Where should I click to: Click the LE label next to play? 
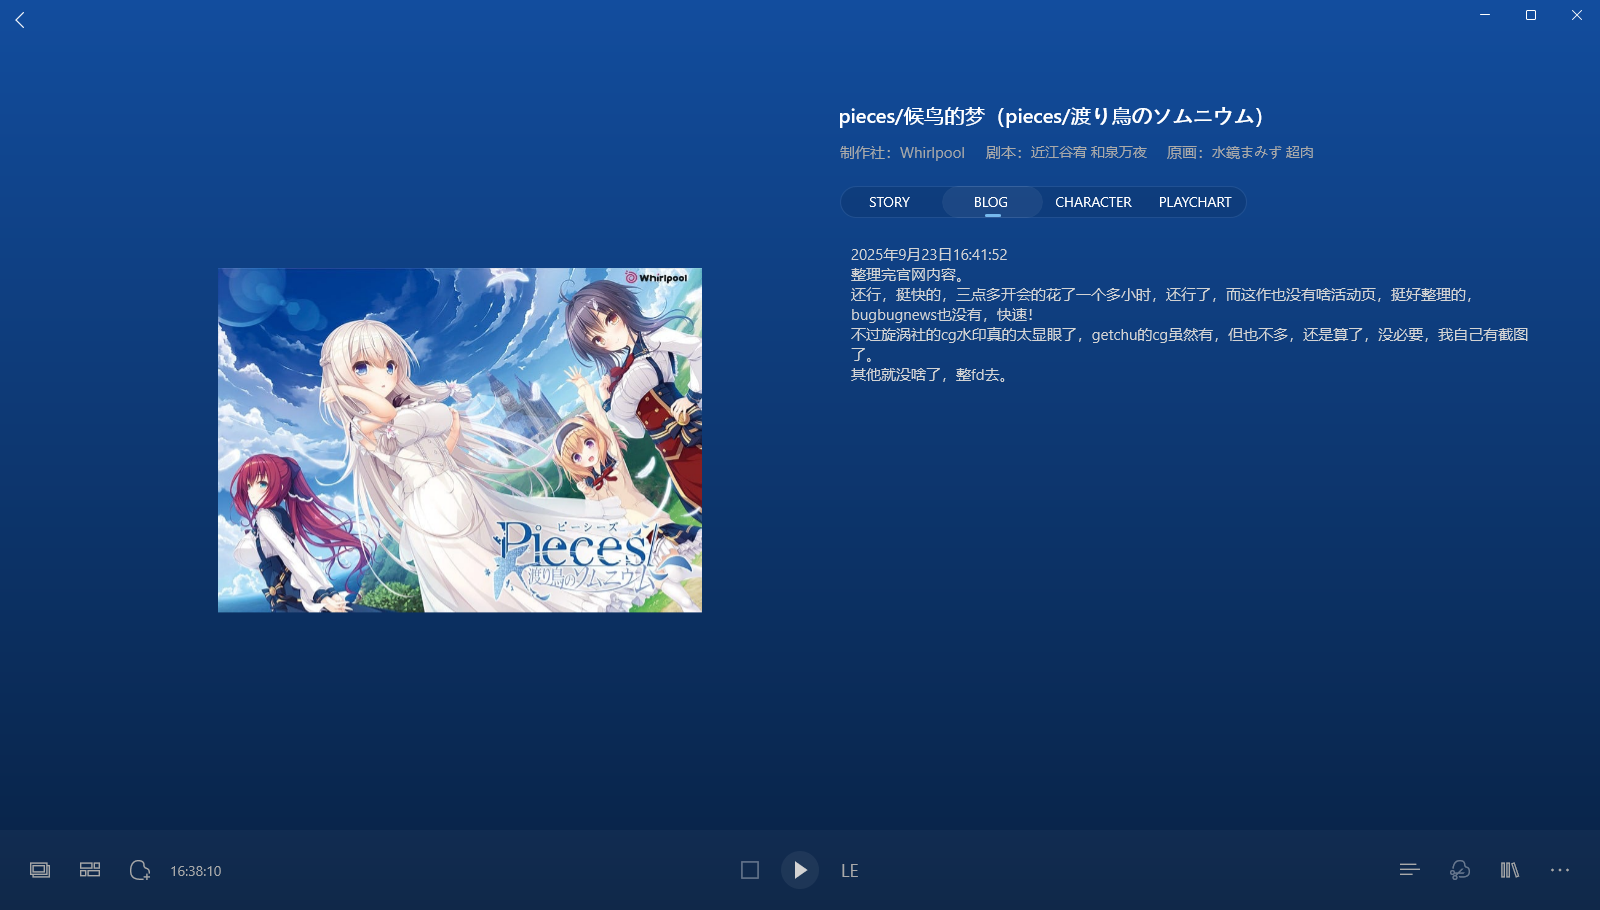coord(850,871)
